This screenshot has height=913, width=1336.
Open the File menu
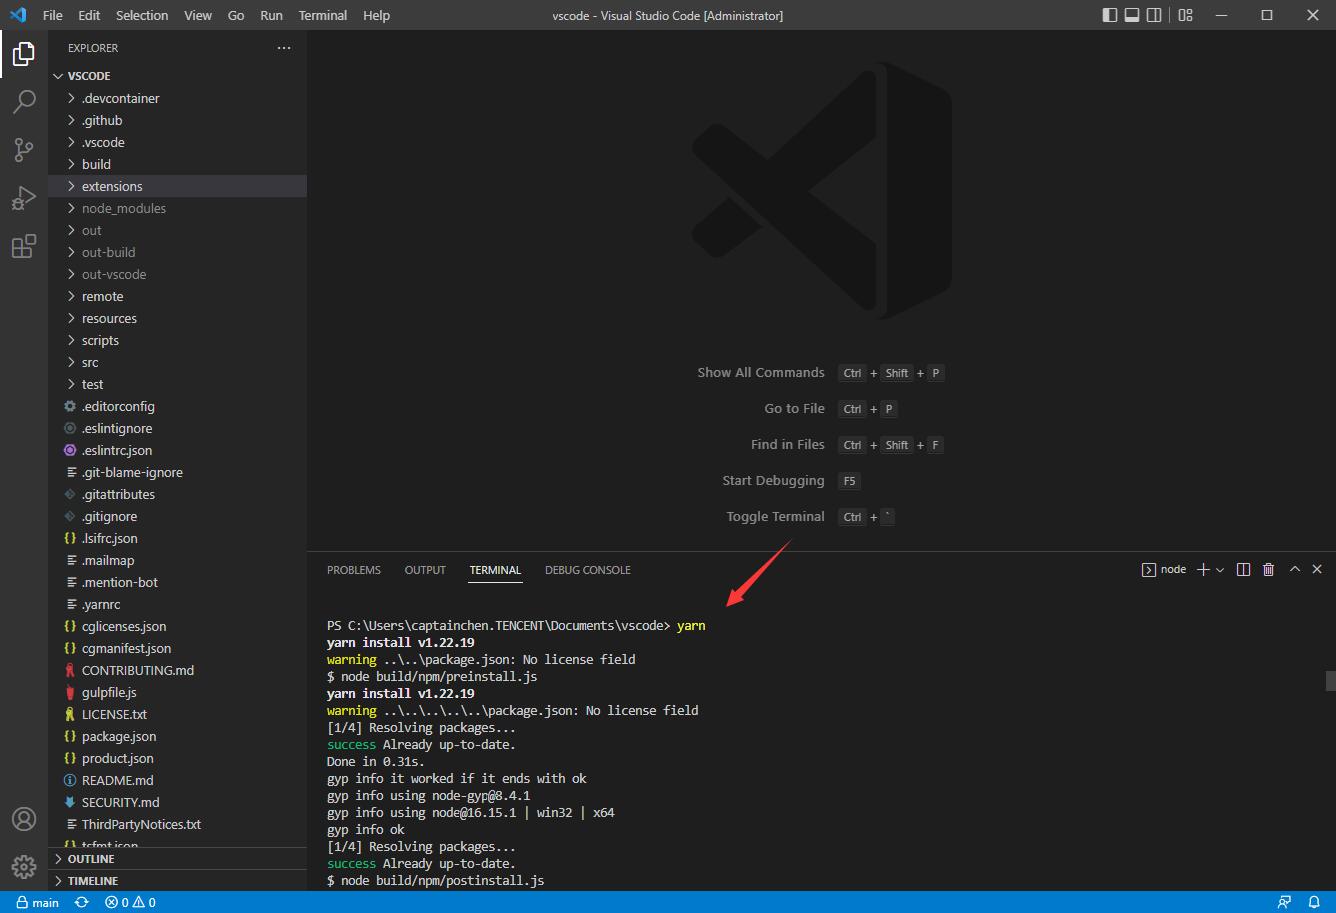53,15
